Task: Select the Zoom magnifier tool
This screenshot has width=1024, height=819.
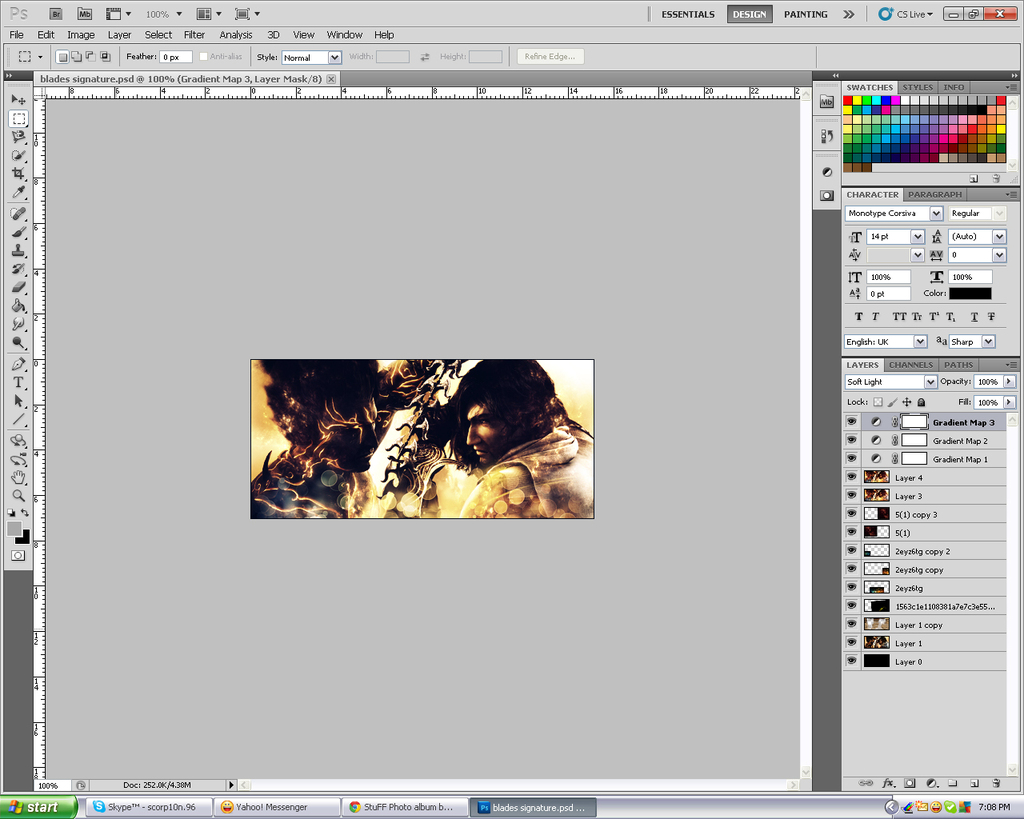Action: point(18,496)
